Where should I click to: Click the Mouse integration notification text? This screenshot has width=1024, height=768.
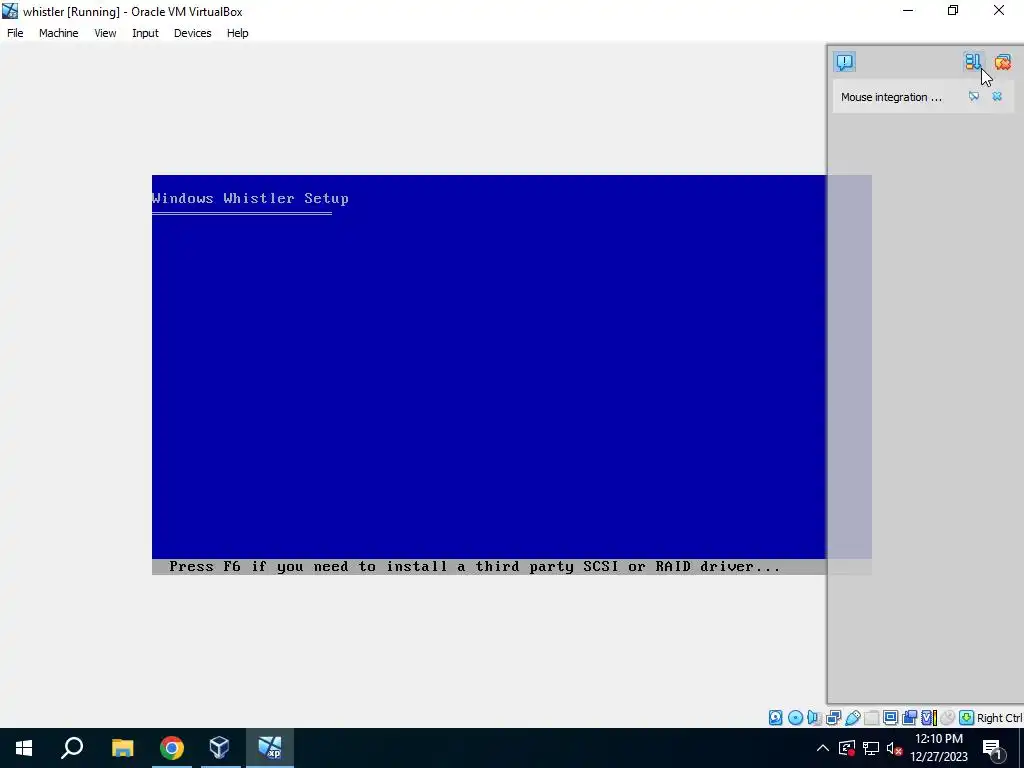coord(891,97)
